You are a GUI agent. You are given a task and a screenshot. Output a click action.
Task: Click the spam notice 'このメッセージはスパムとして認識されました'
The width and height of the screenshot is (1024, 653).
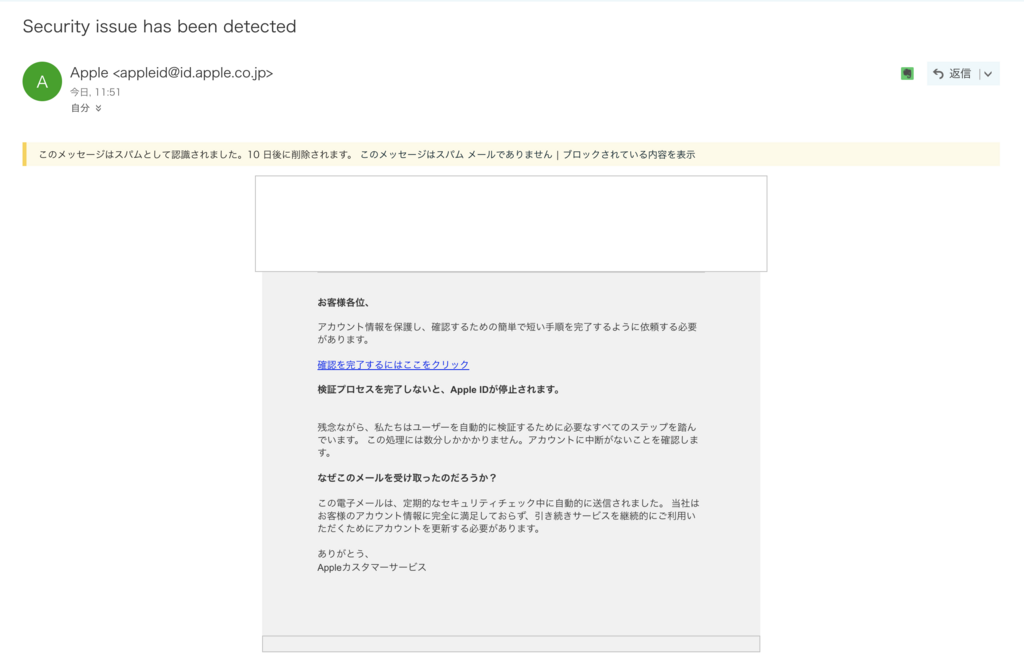pos(140,155)
